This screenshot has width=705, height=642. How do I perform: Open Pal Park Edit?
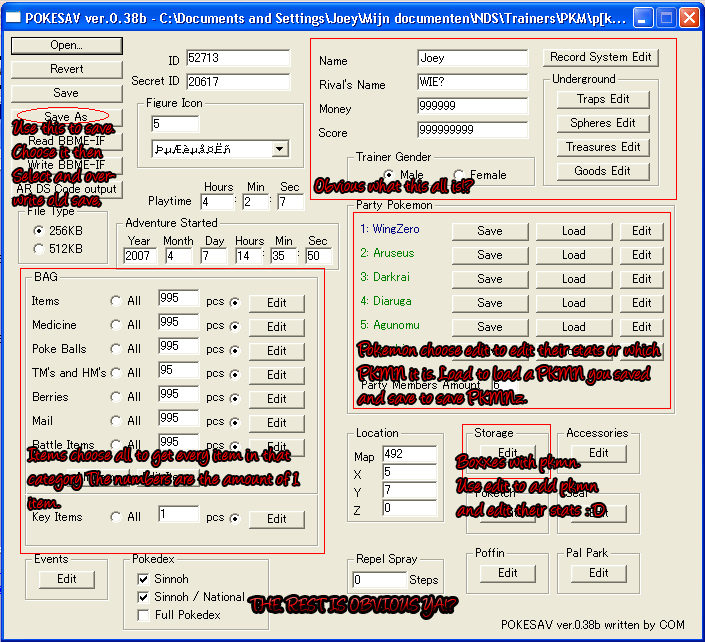[x=598, y=573]
